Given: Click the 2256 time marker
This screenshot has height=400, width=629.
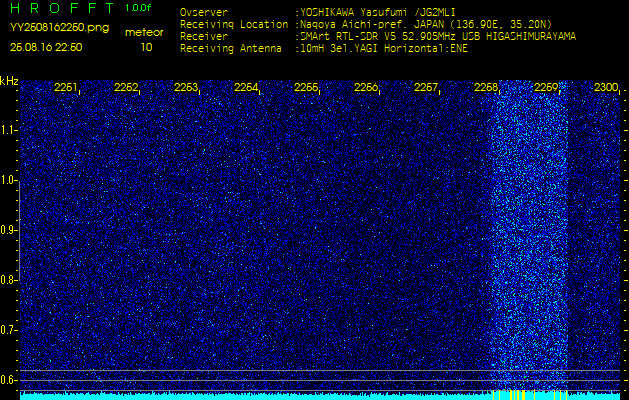Looking at the screenshot, I should pos(366,87).
